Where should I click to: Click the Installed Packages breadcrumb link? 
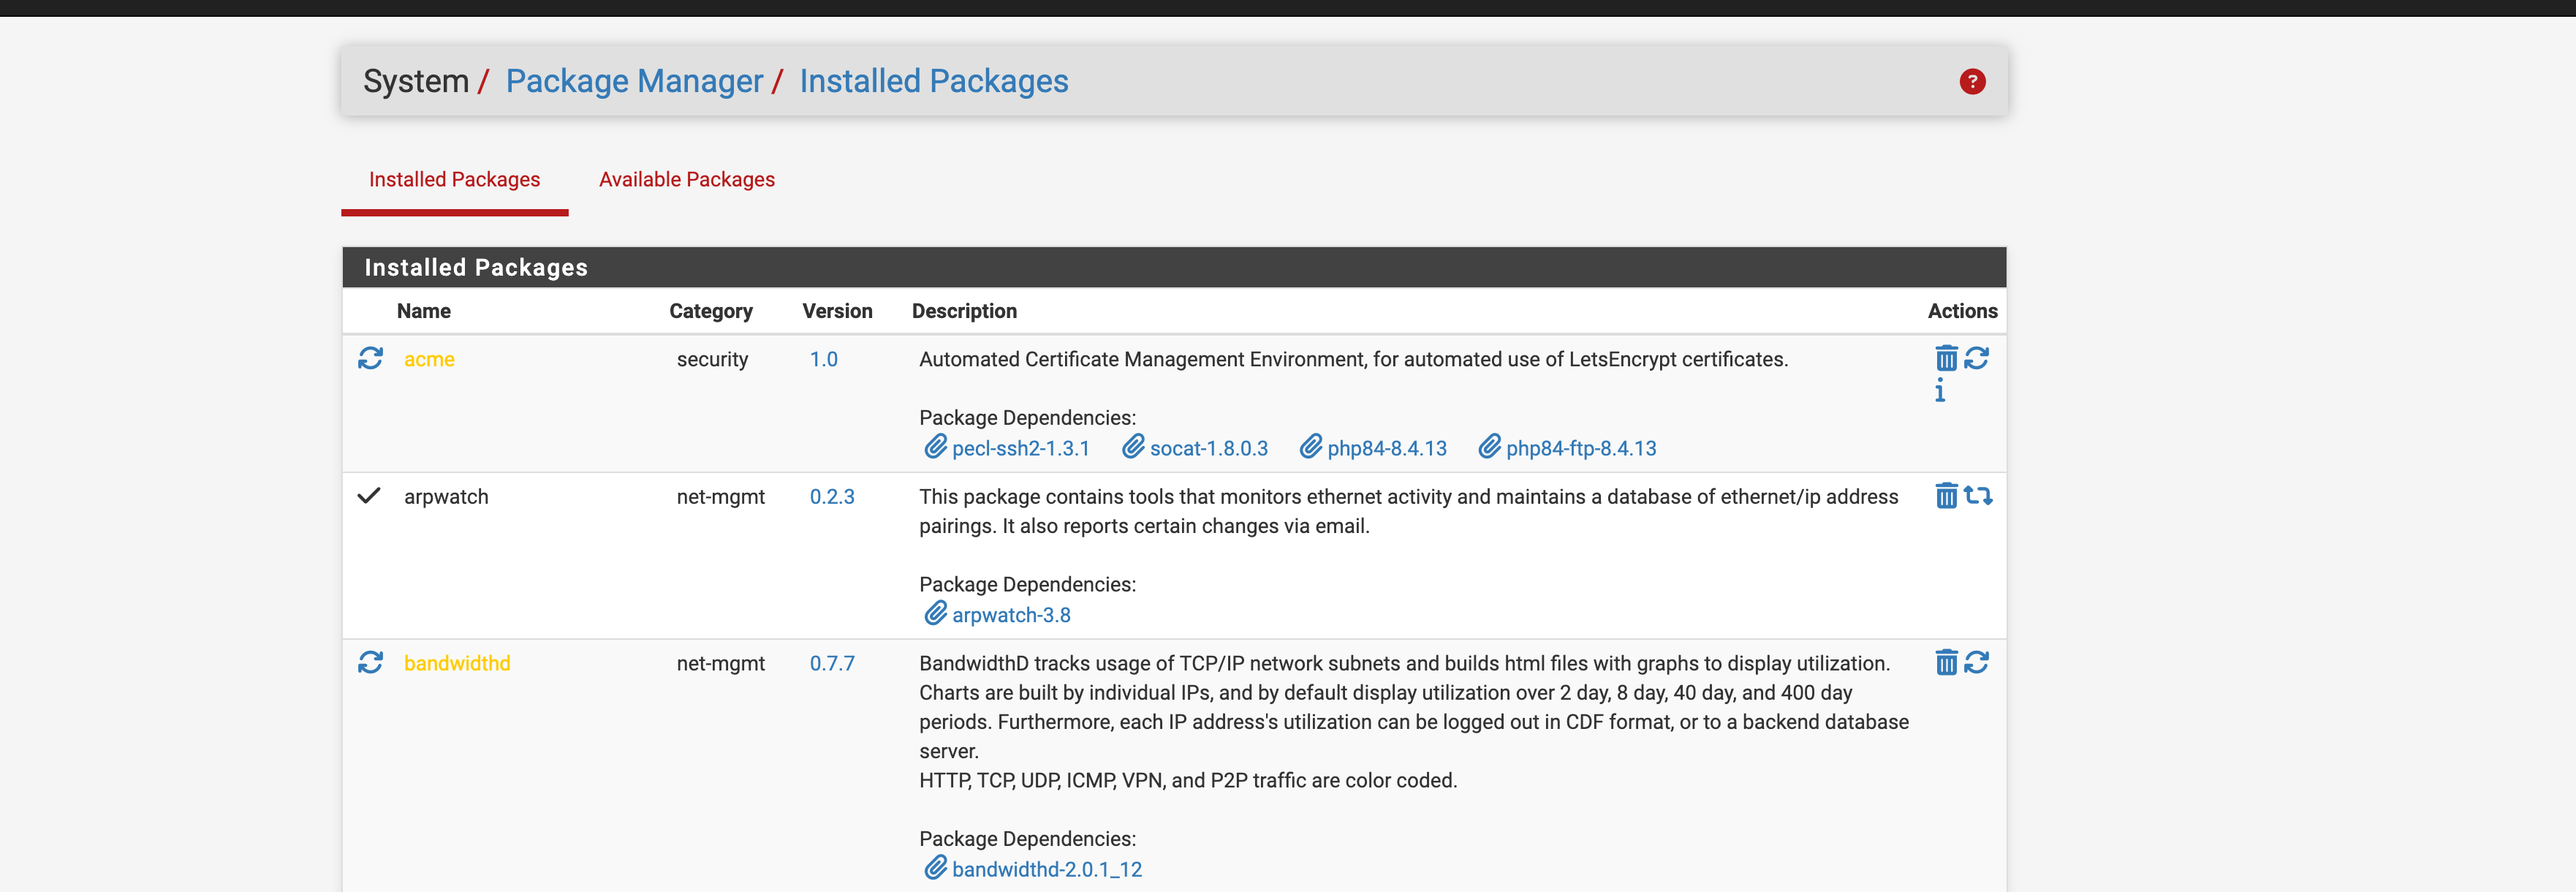pyautogui.click(x=933, y=81)
